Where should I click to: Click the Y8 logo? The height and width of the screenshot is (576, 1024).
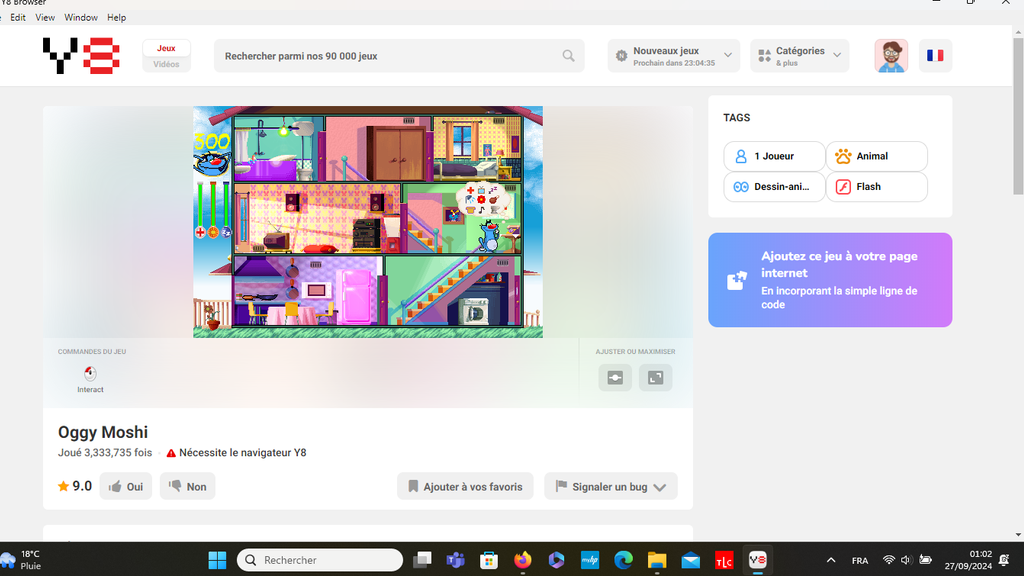[x=81, y=56]
